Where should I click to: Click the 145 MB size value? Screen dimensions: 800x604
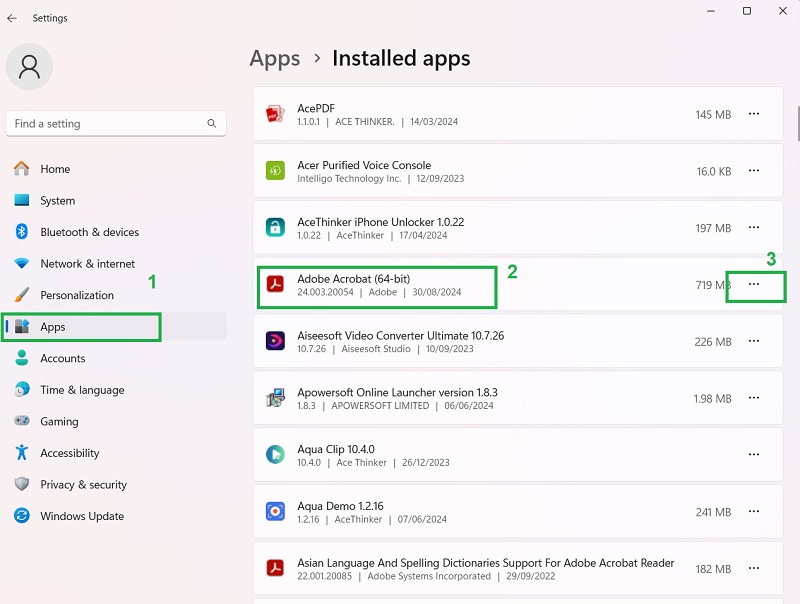(713, 115)
